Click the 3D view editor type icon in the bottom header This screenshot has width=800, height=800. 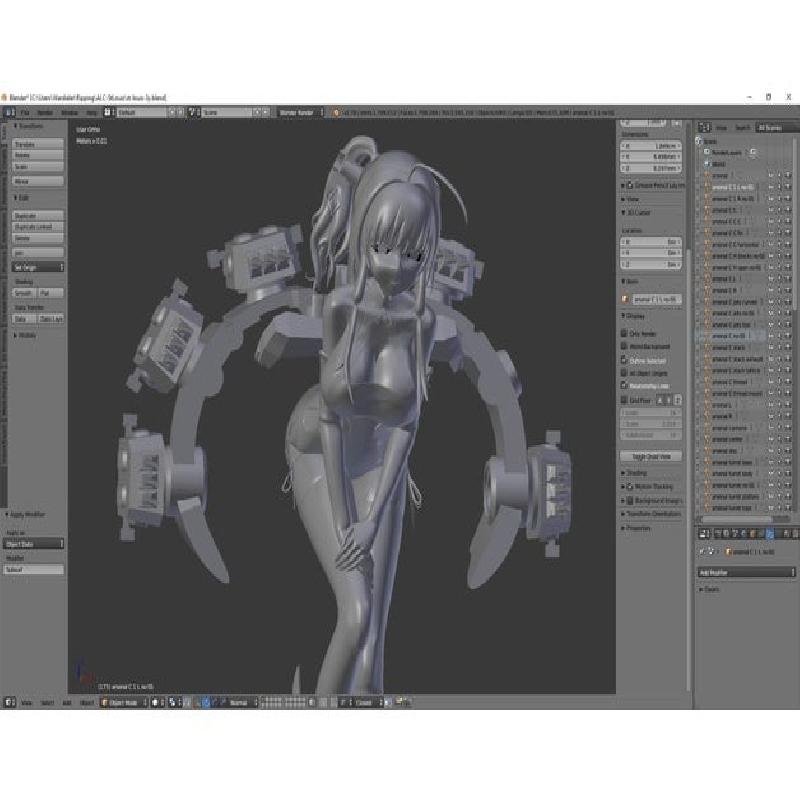pos(8,703)
